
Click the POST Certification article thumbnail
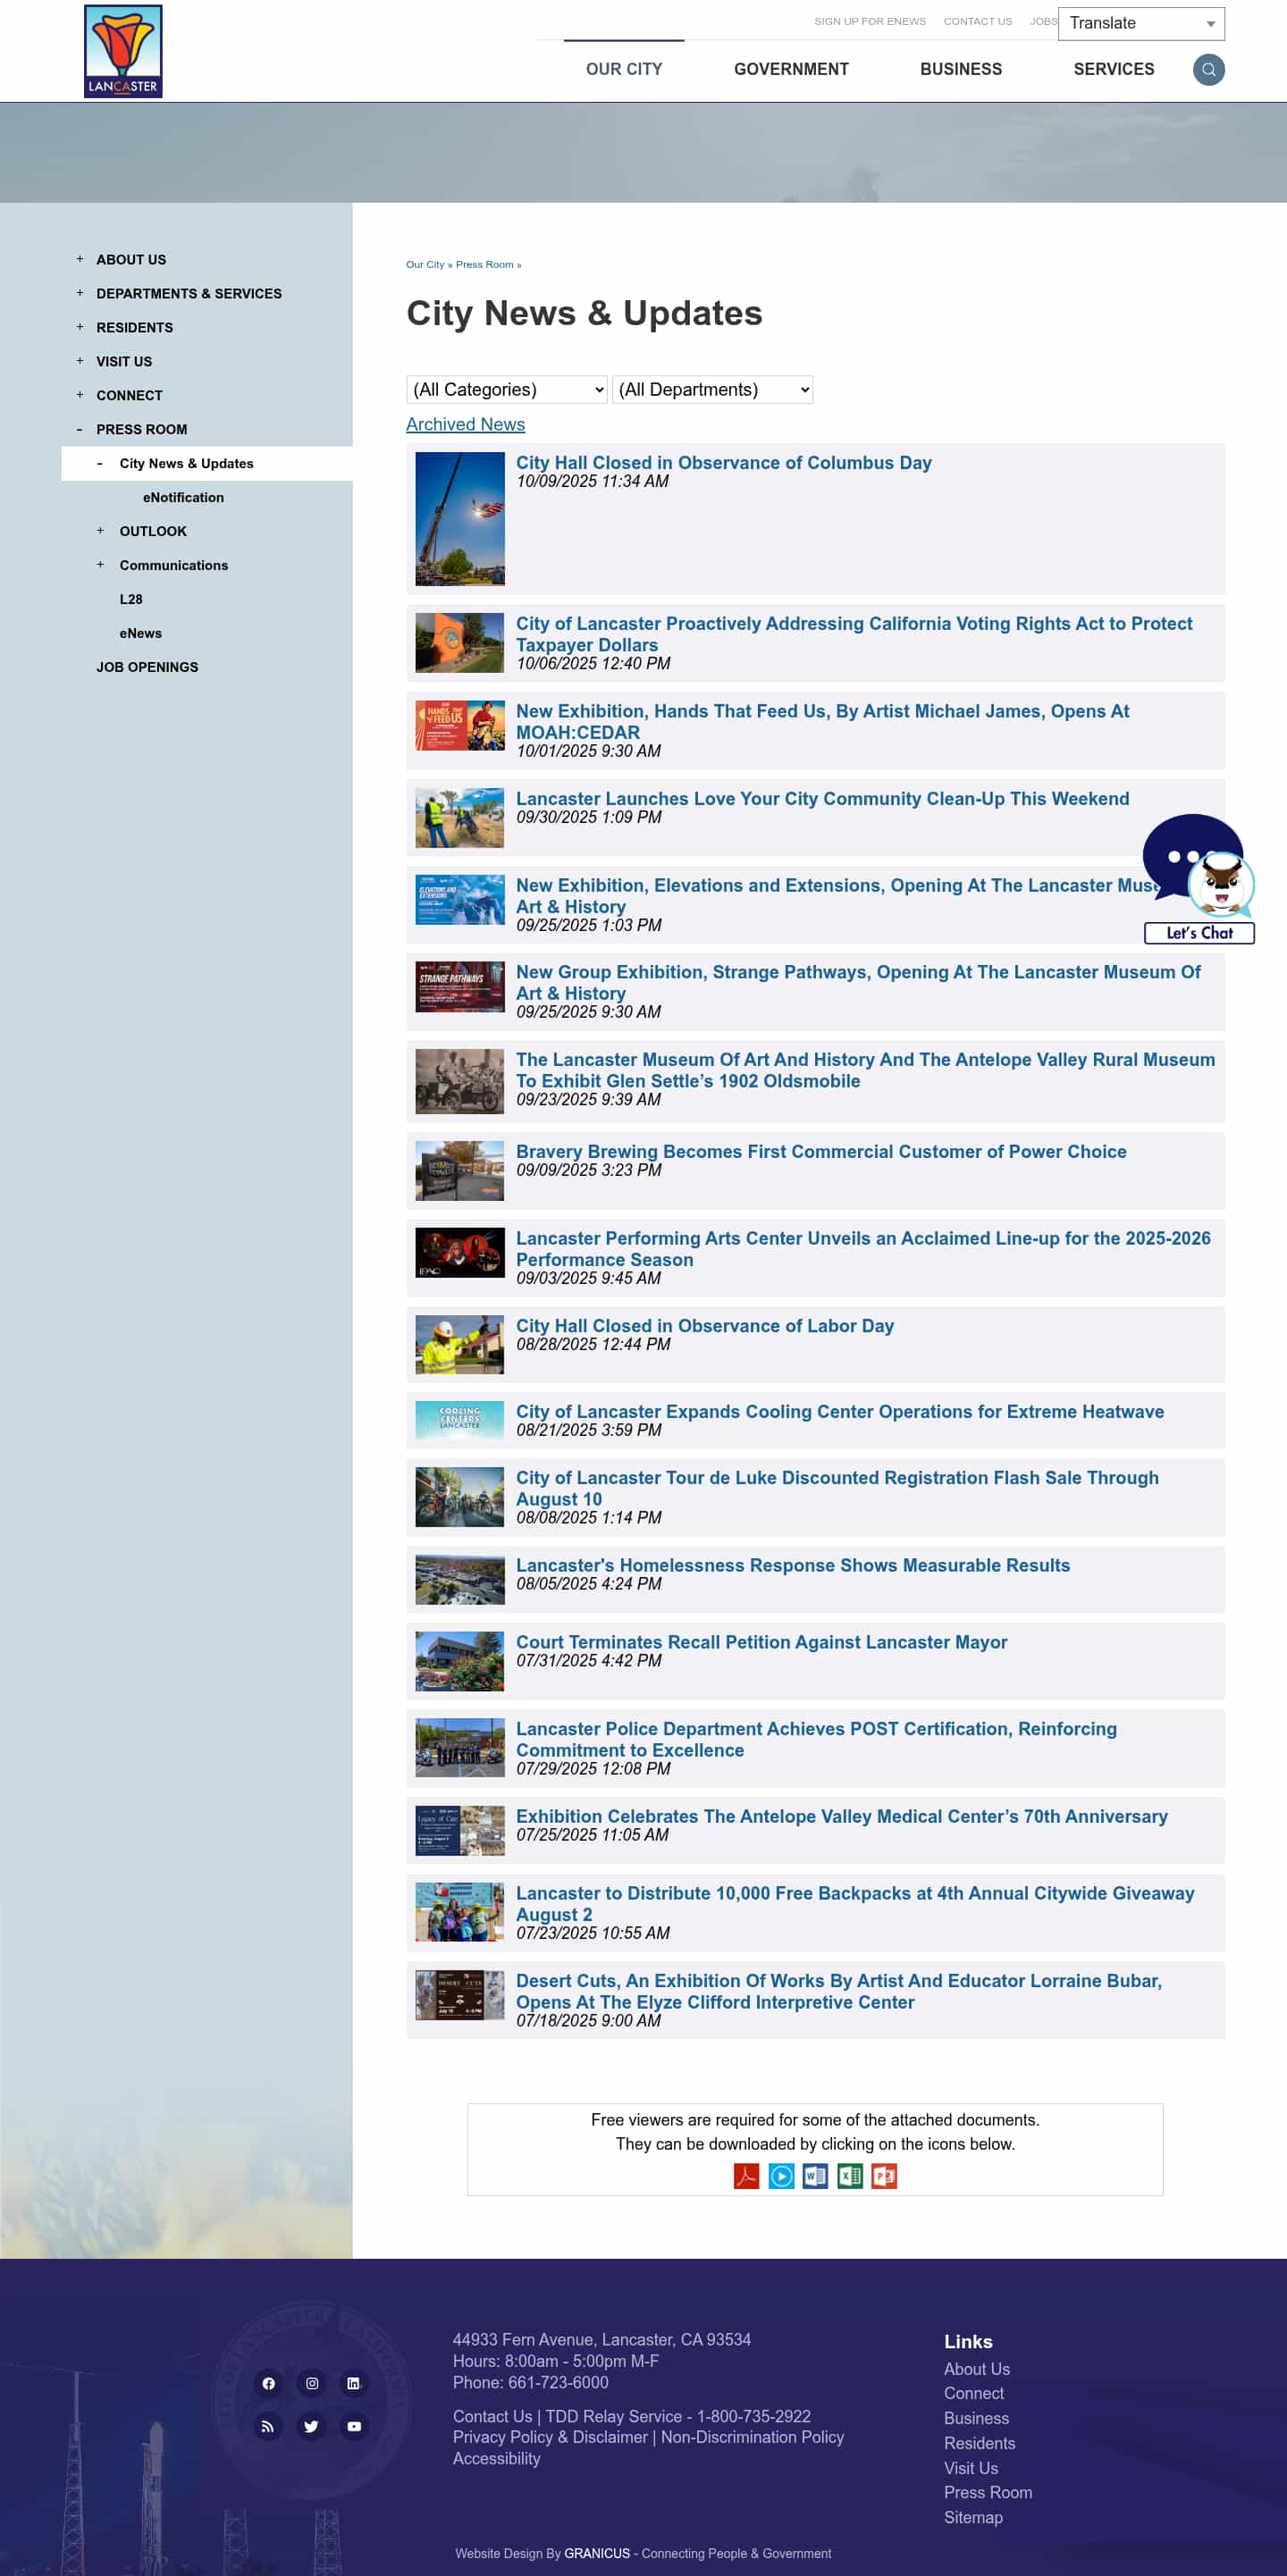(x=460, y=1748)
